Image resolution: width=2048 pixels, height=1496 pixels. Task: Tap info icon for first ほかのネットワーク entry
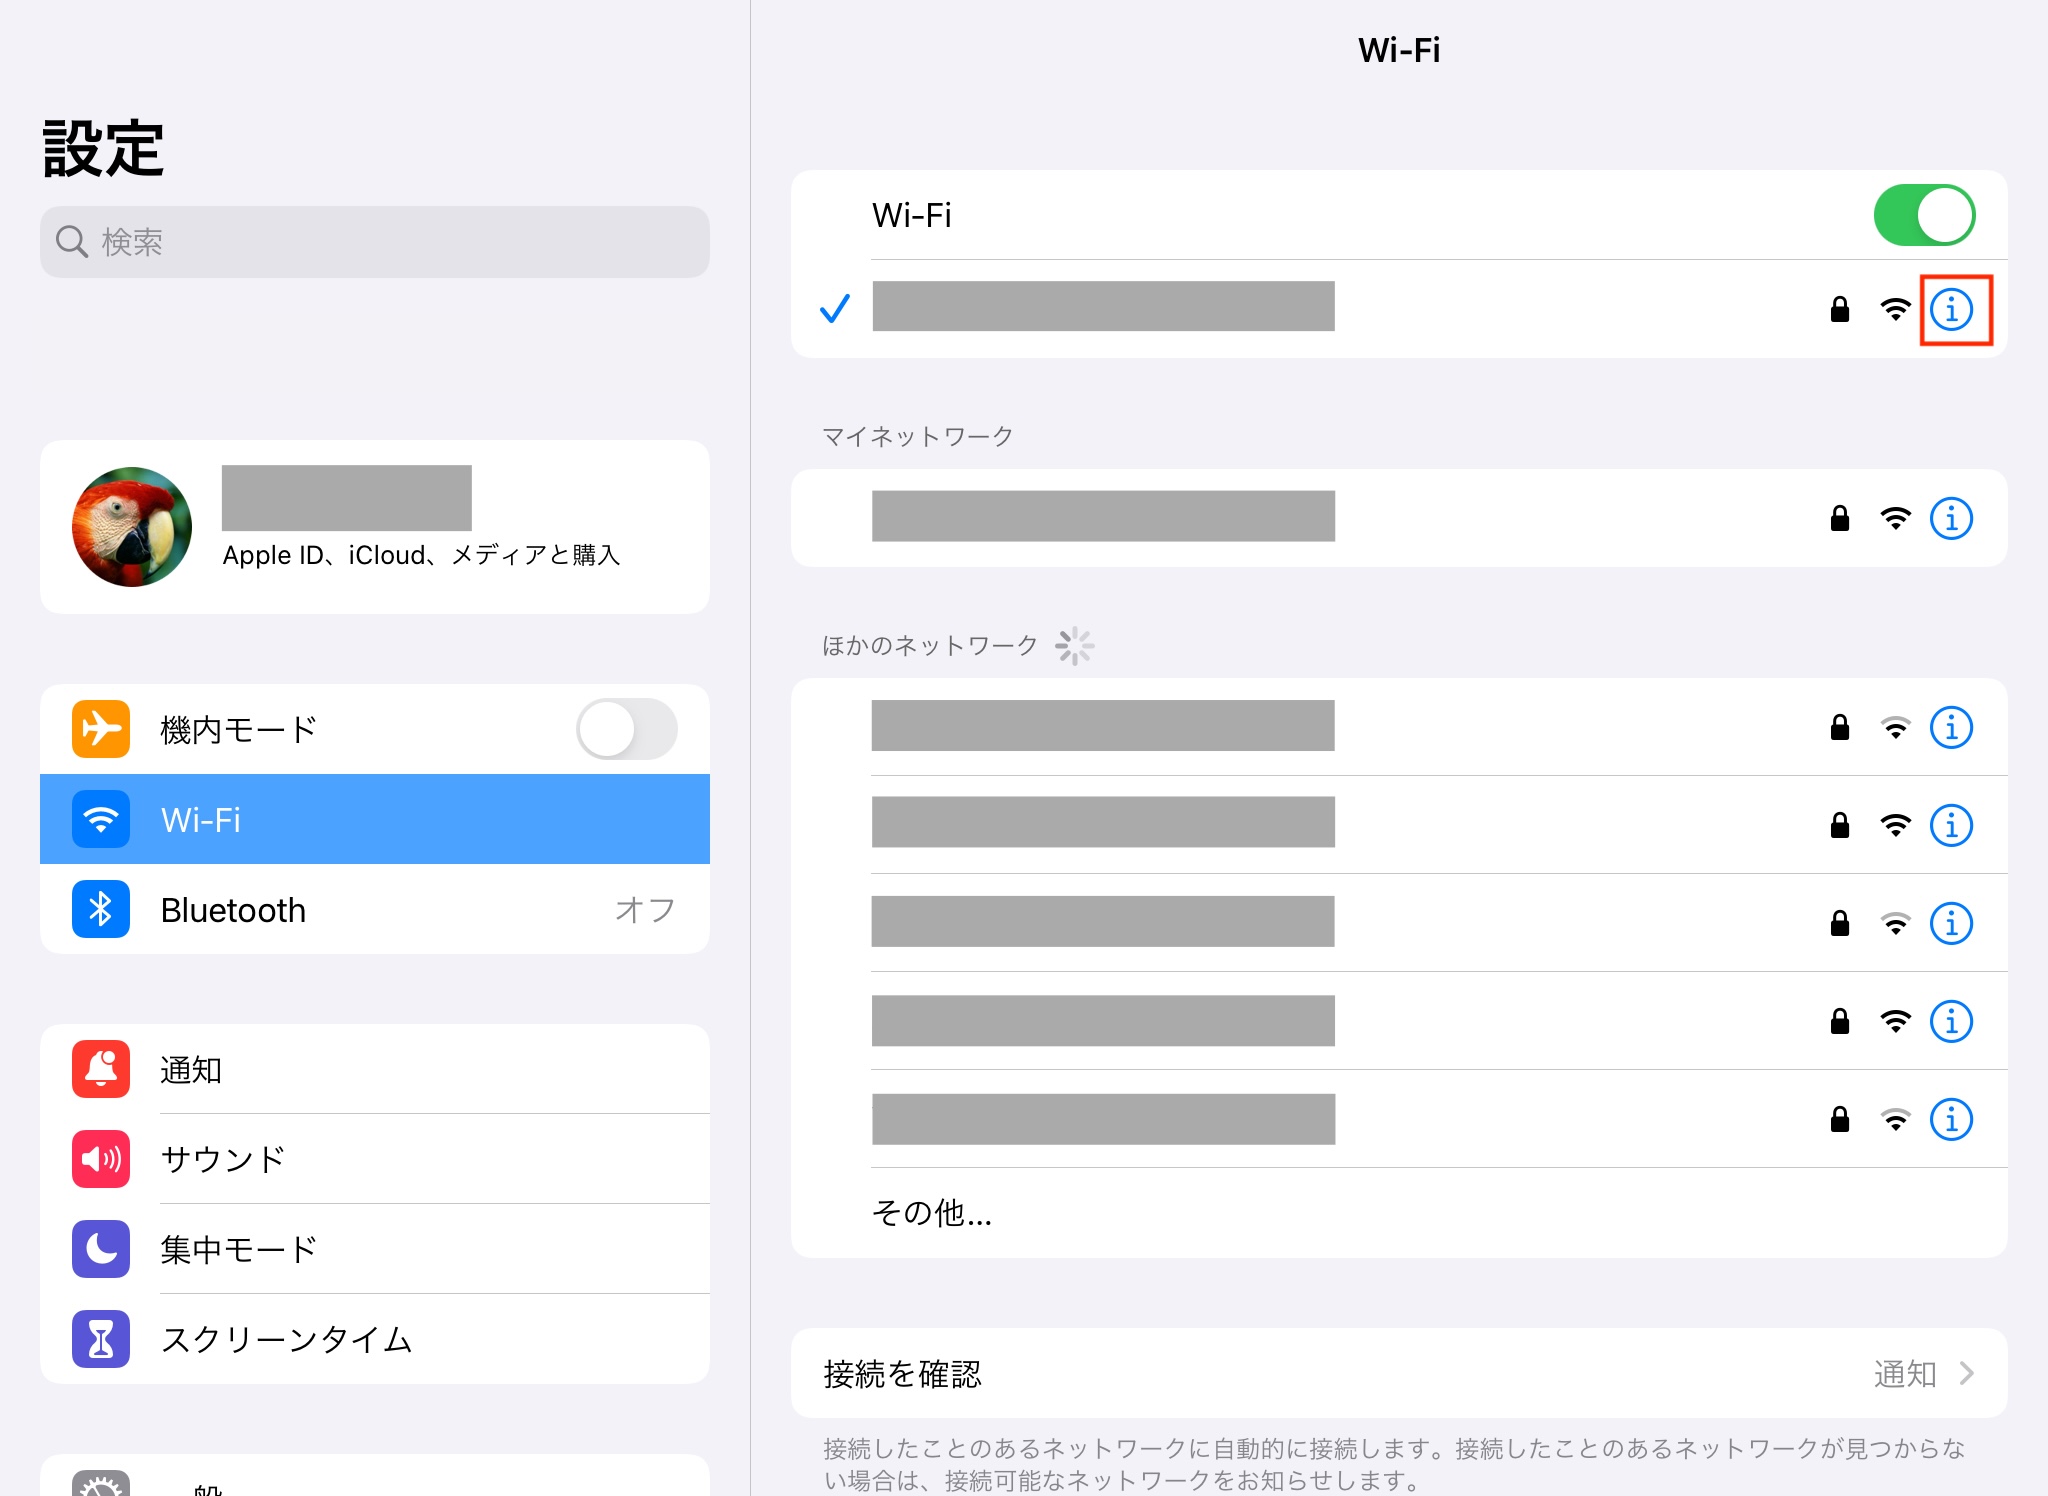pyautogui.click(x=1950, y=727)
